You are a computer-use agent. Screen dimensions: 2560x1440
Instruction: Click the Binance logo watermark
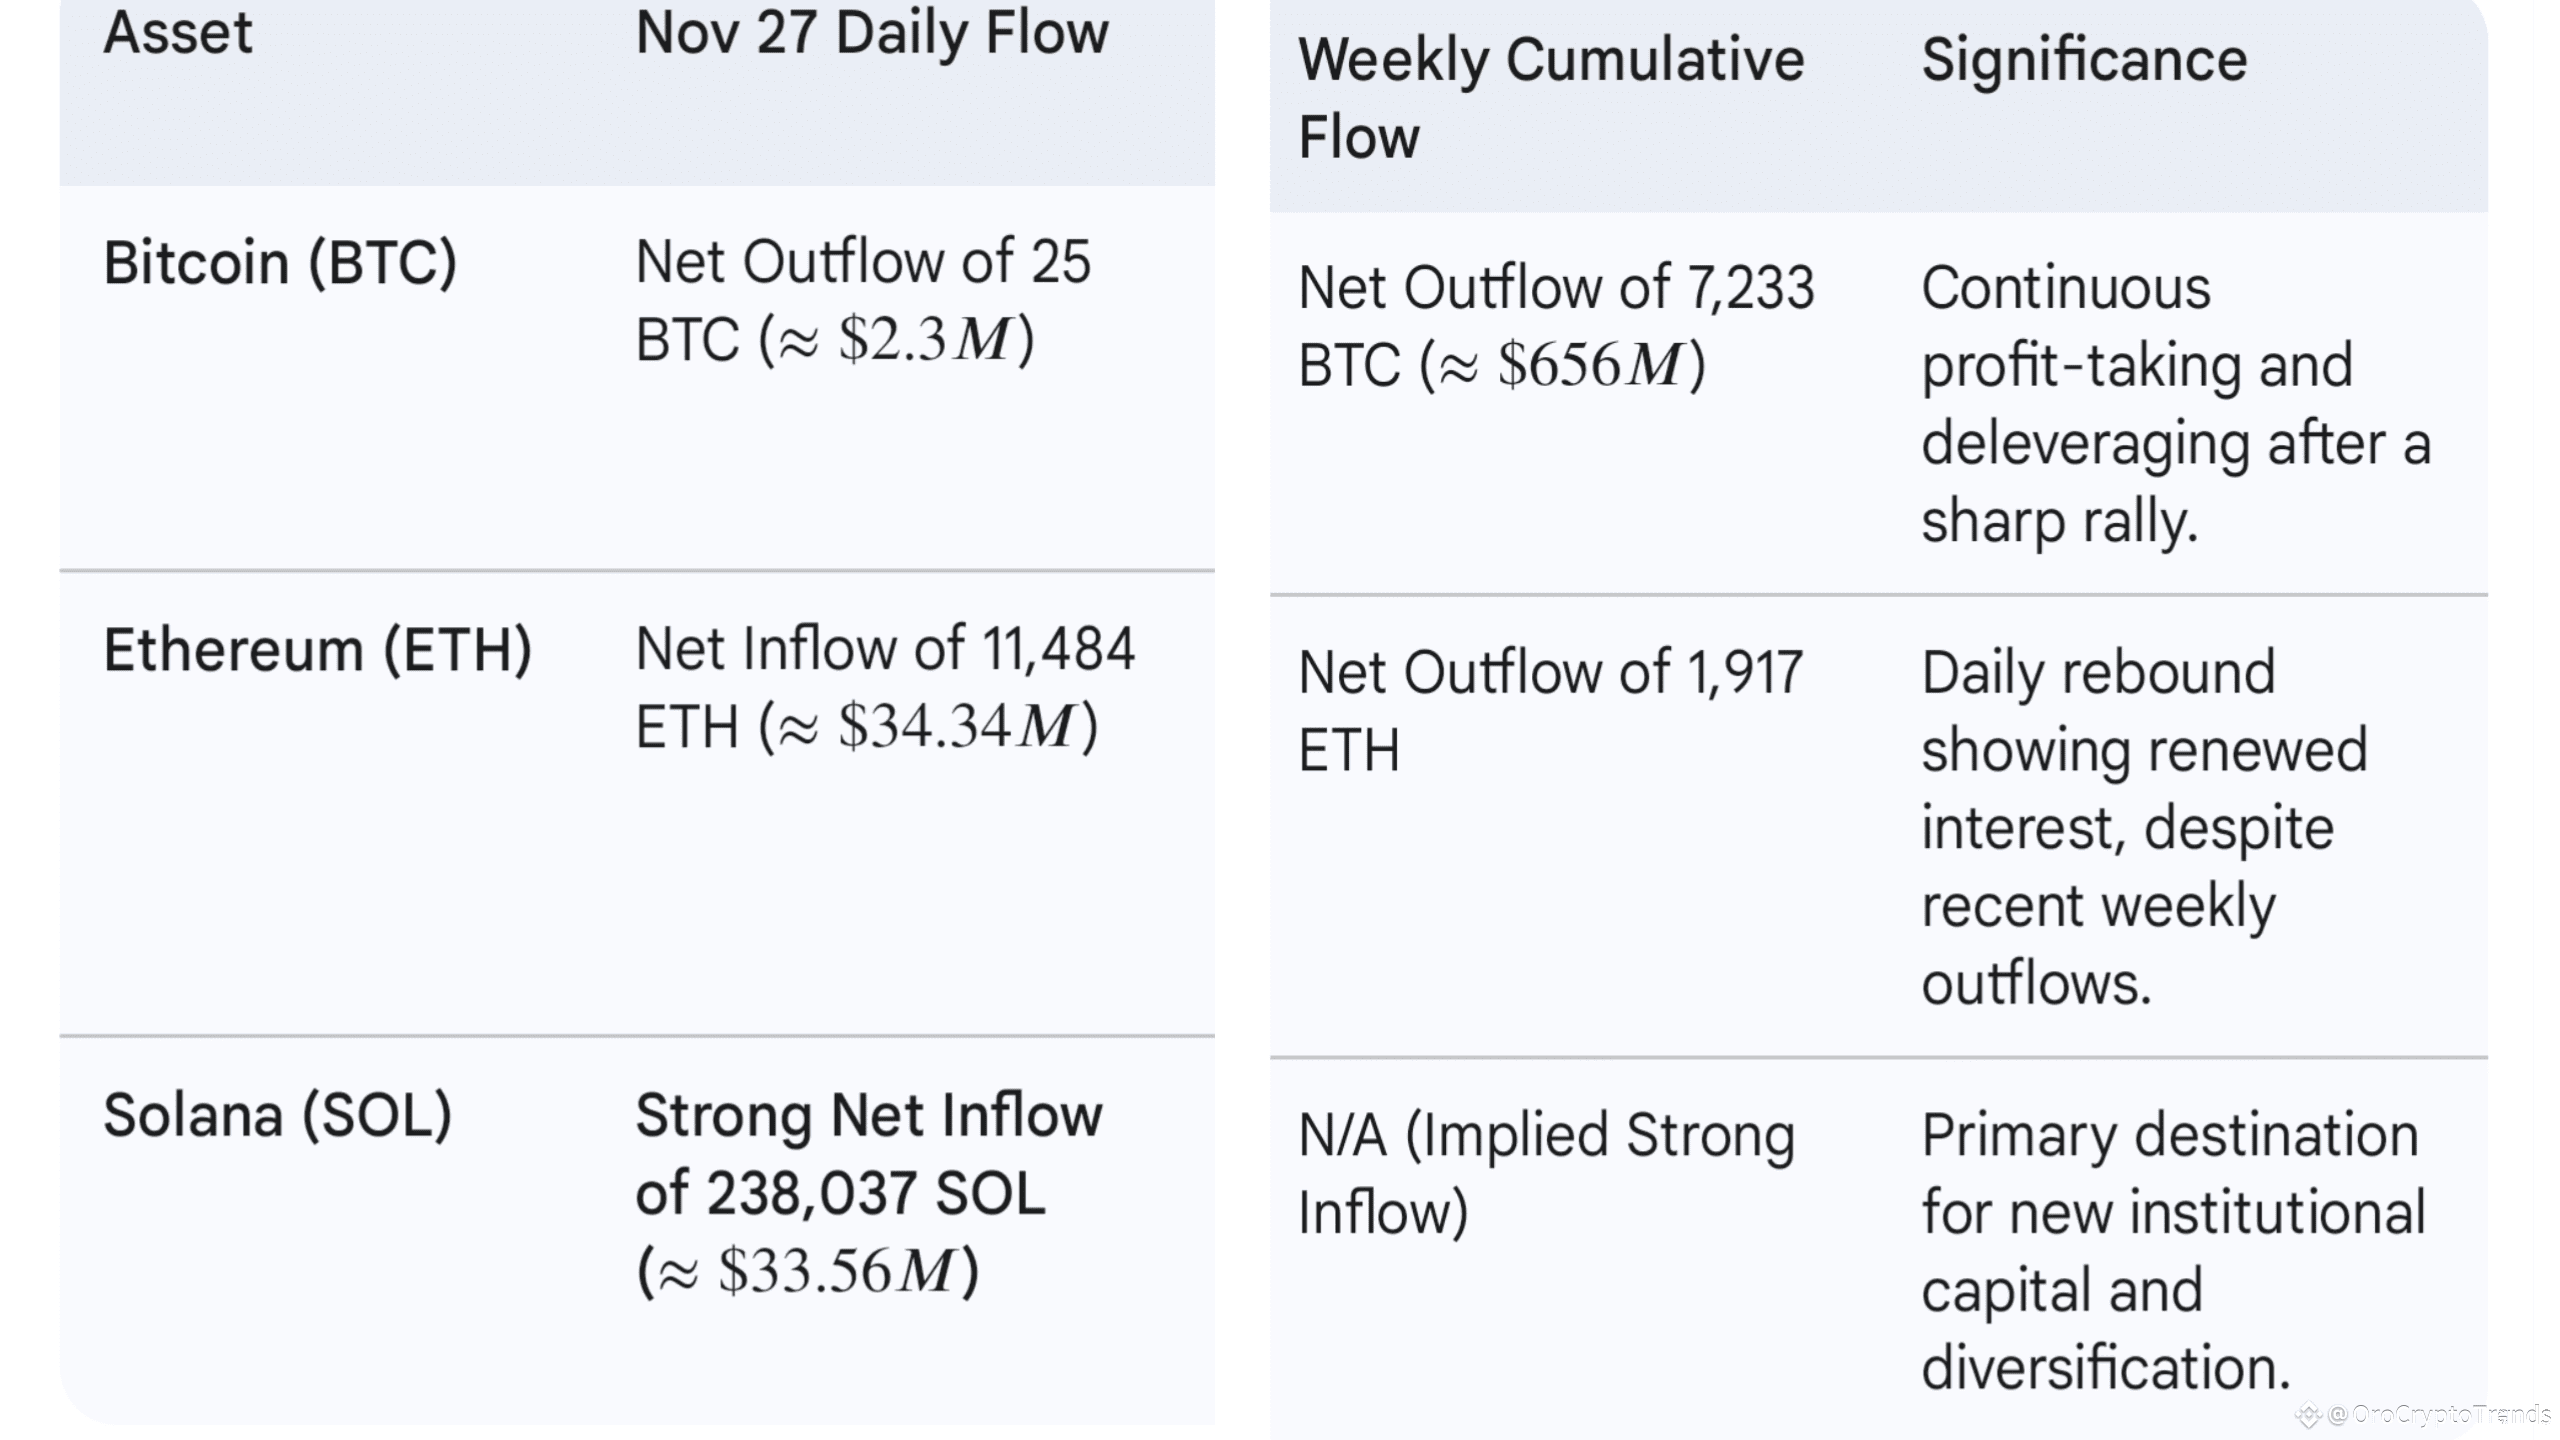coord(2308,1415)
